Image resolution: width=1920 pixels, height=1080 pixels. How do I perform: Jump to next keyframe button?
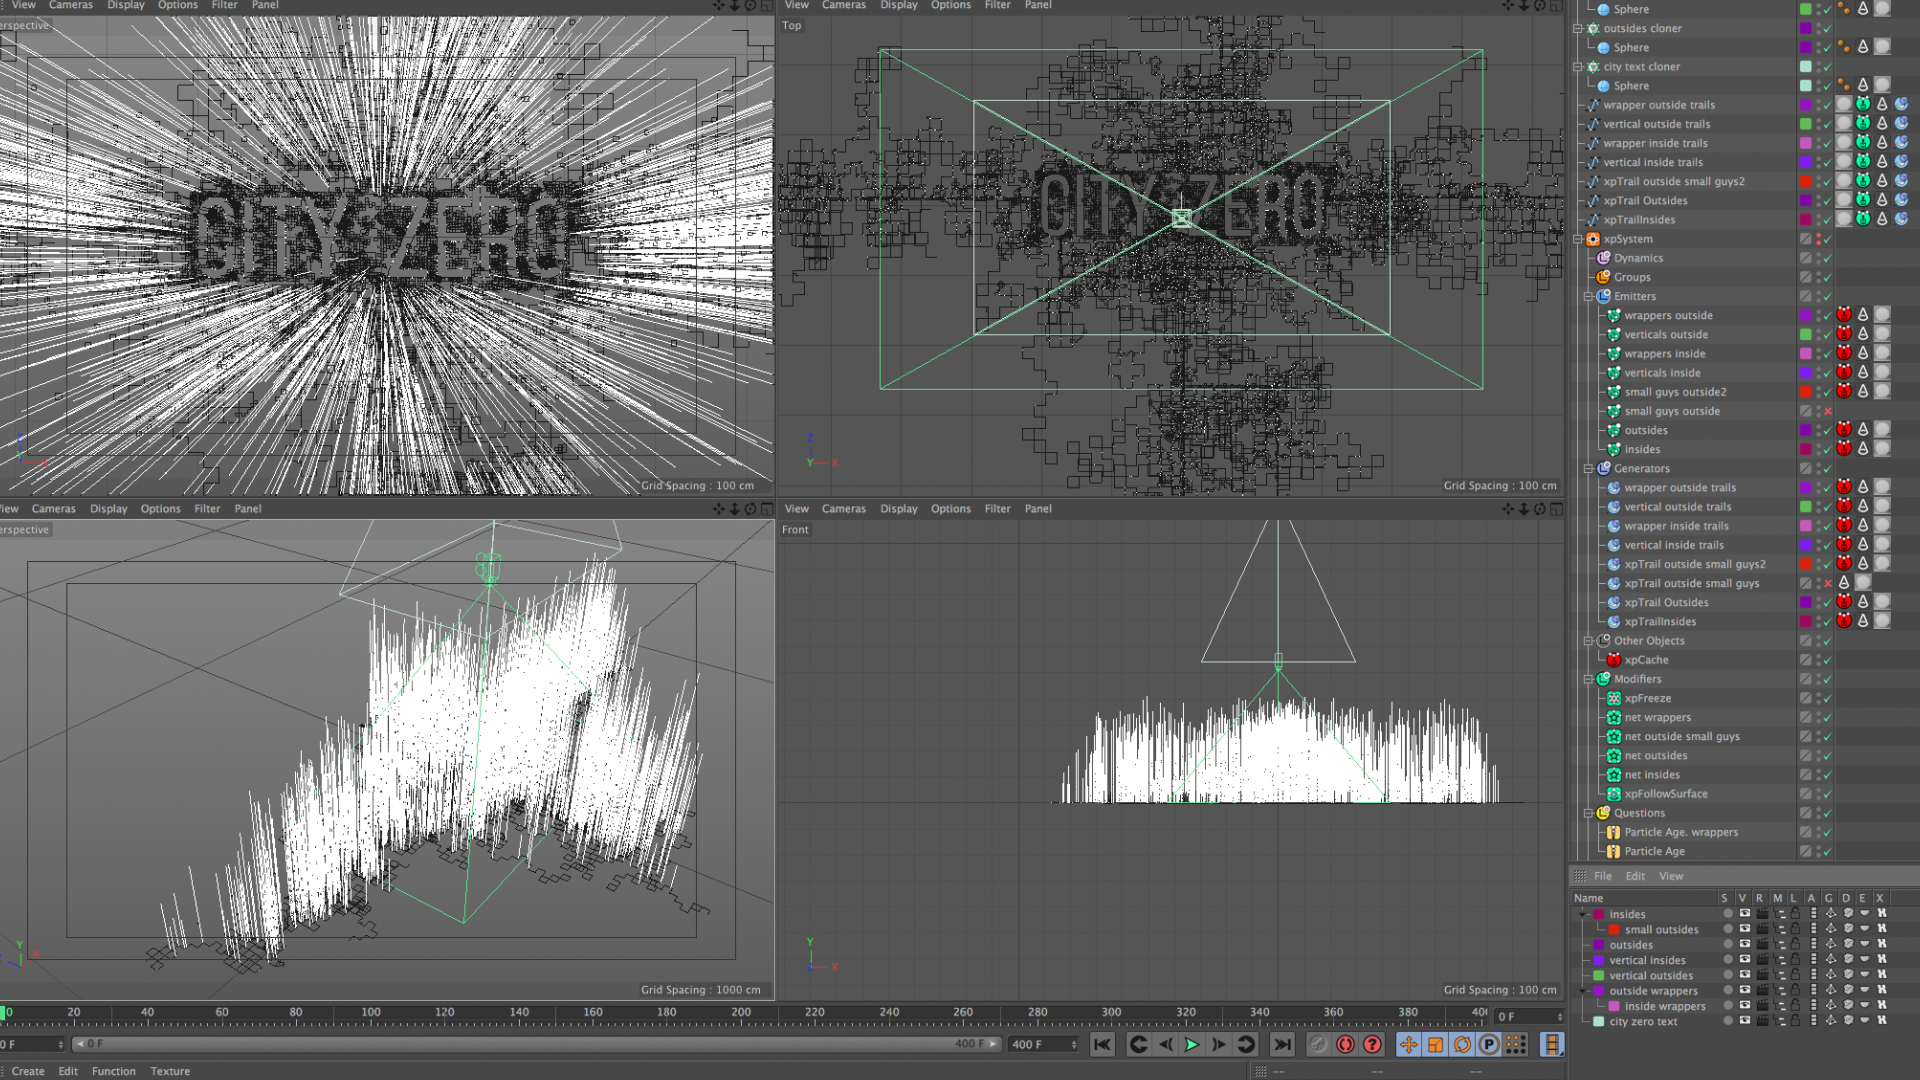pos(1246,1044)
